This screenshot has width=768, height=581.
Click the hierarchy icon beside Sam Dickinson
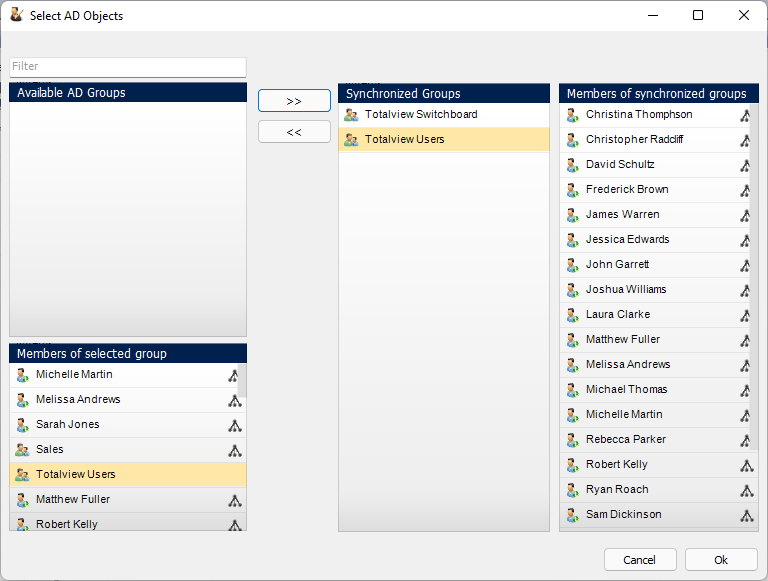pyautogui.click(x=746, y=516)
